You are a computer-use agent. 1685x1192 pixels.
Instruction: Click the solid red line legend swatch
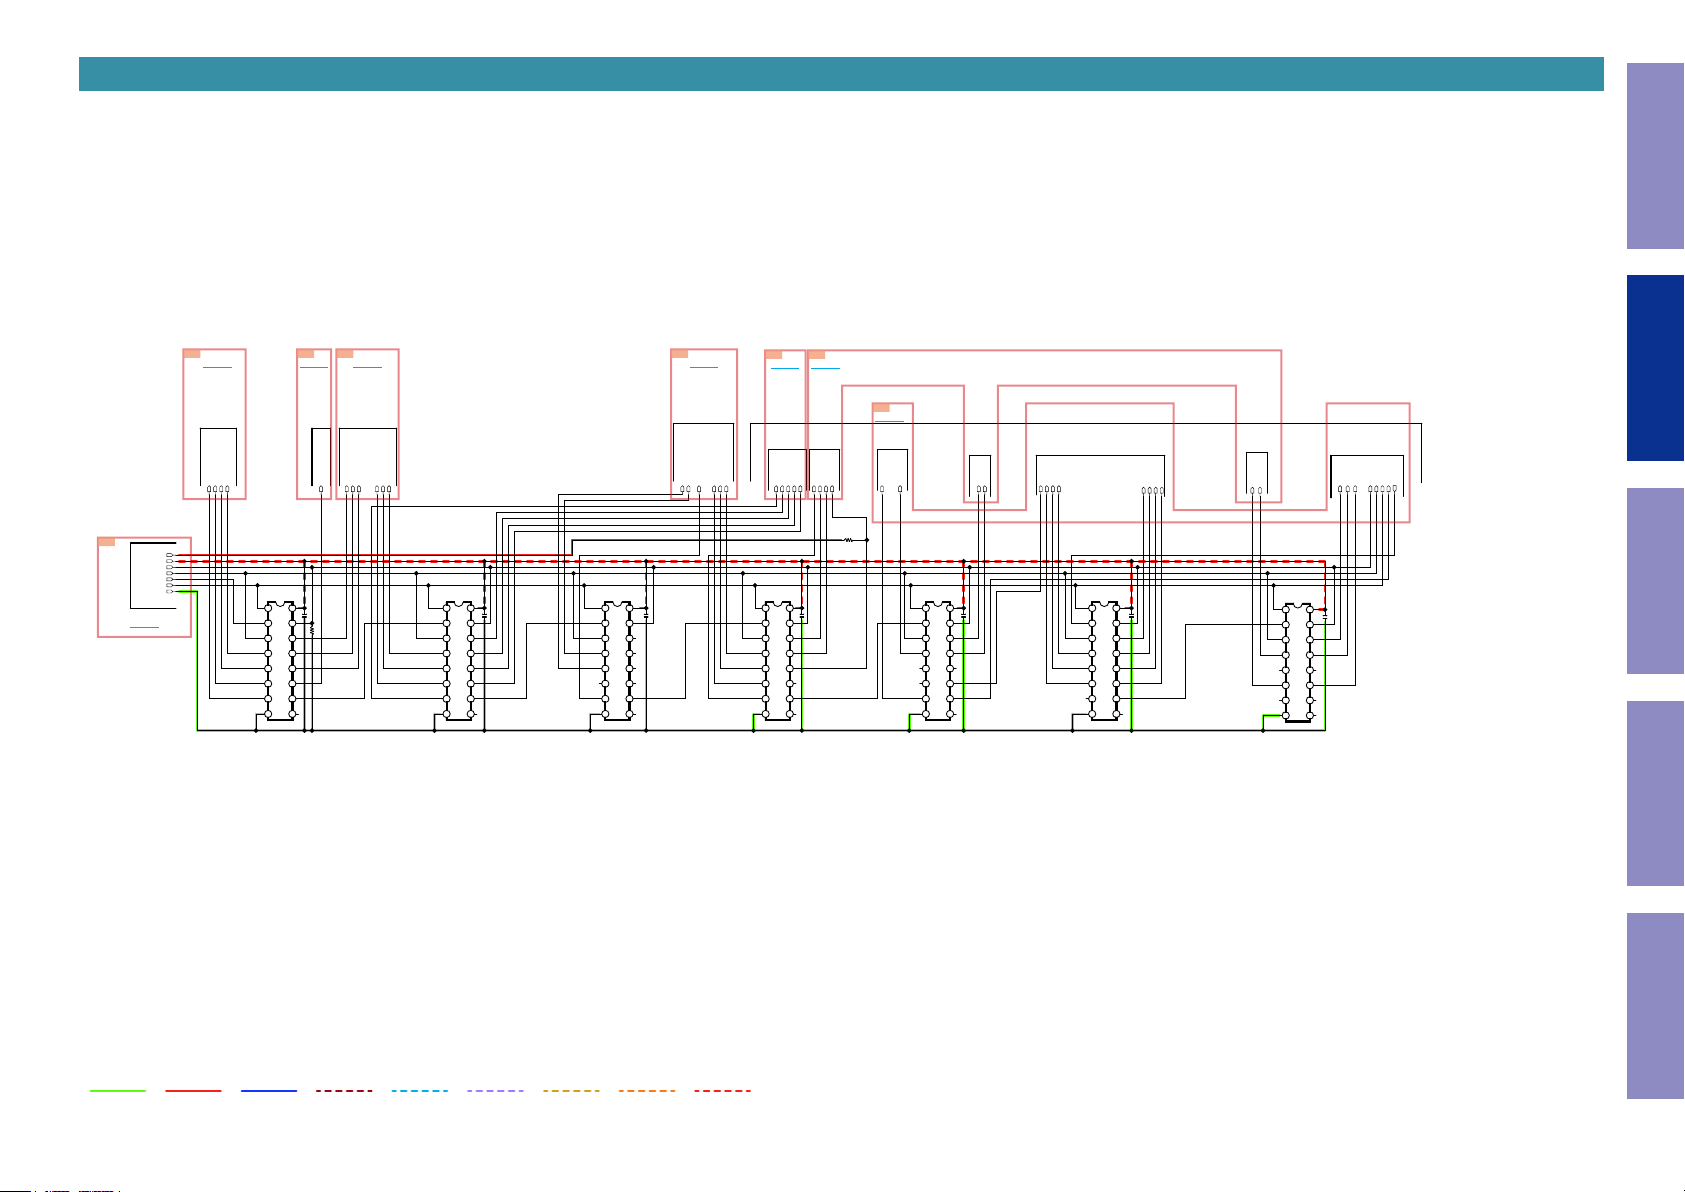(x=193, y=1091)
